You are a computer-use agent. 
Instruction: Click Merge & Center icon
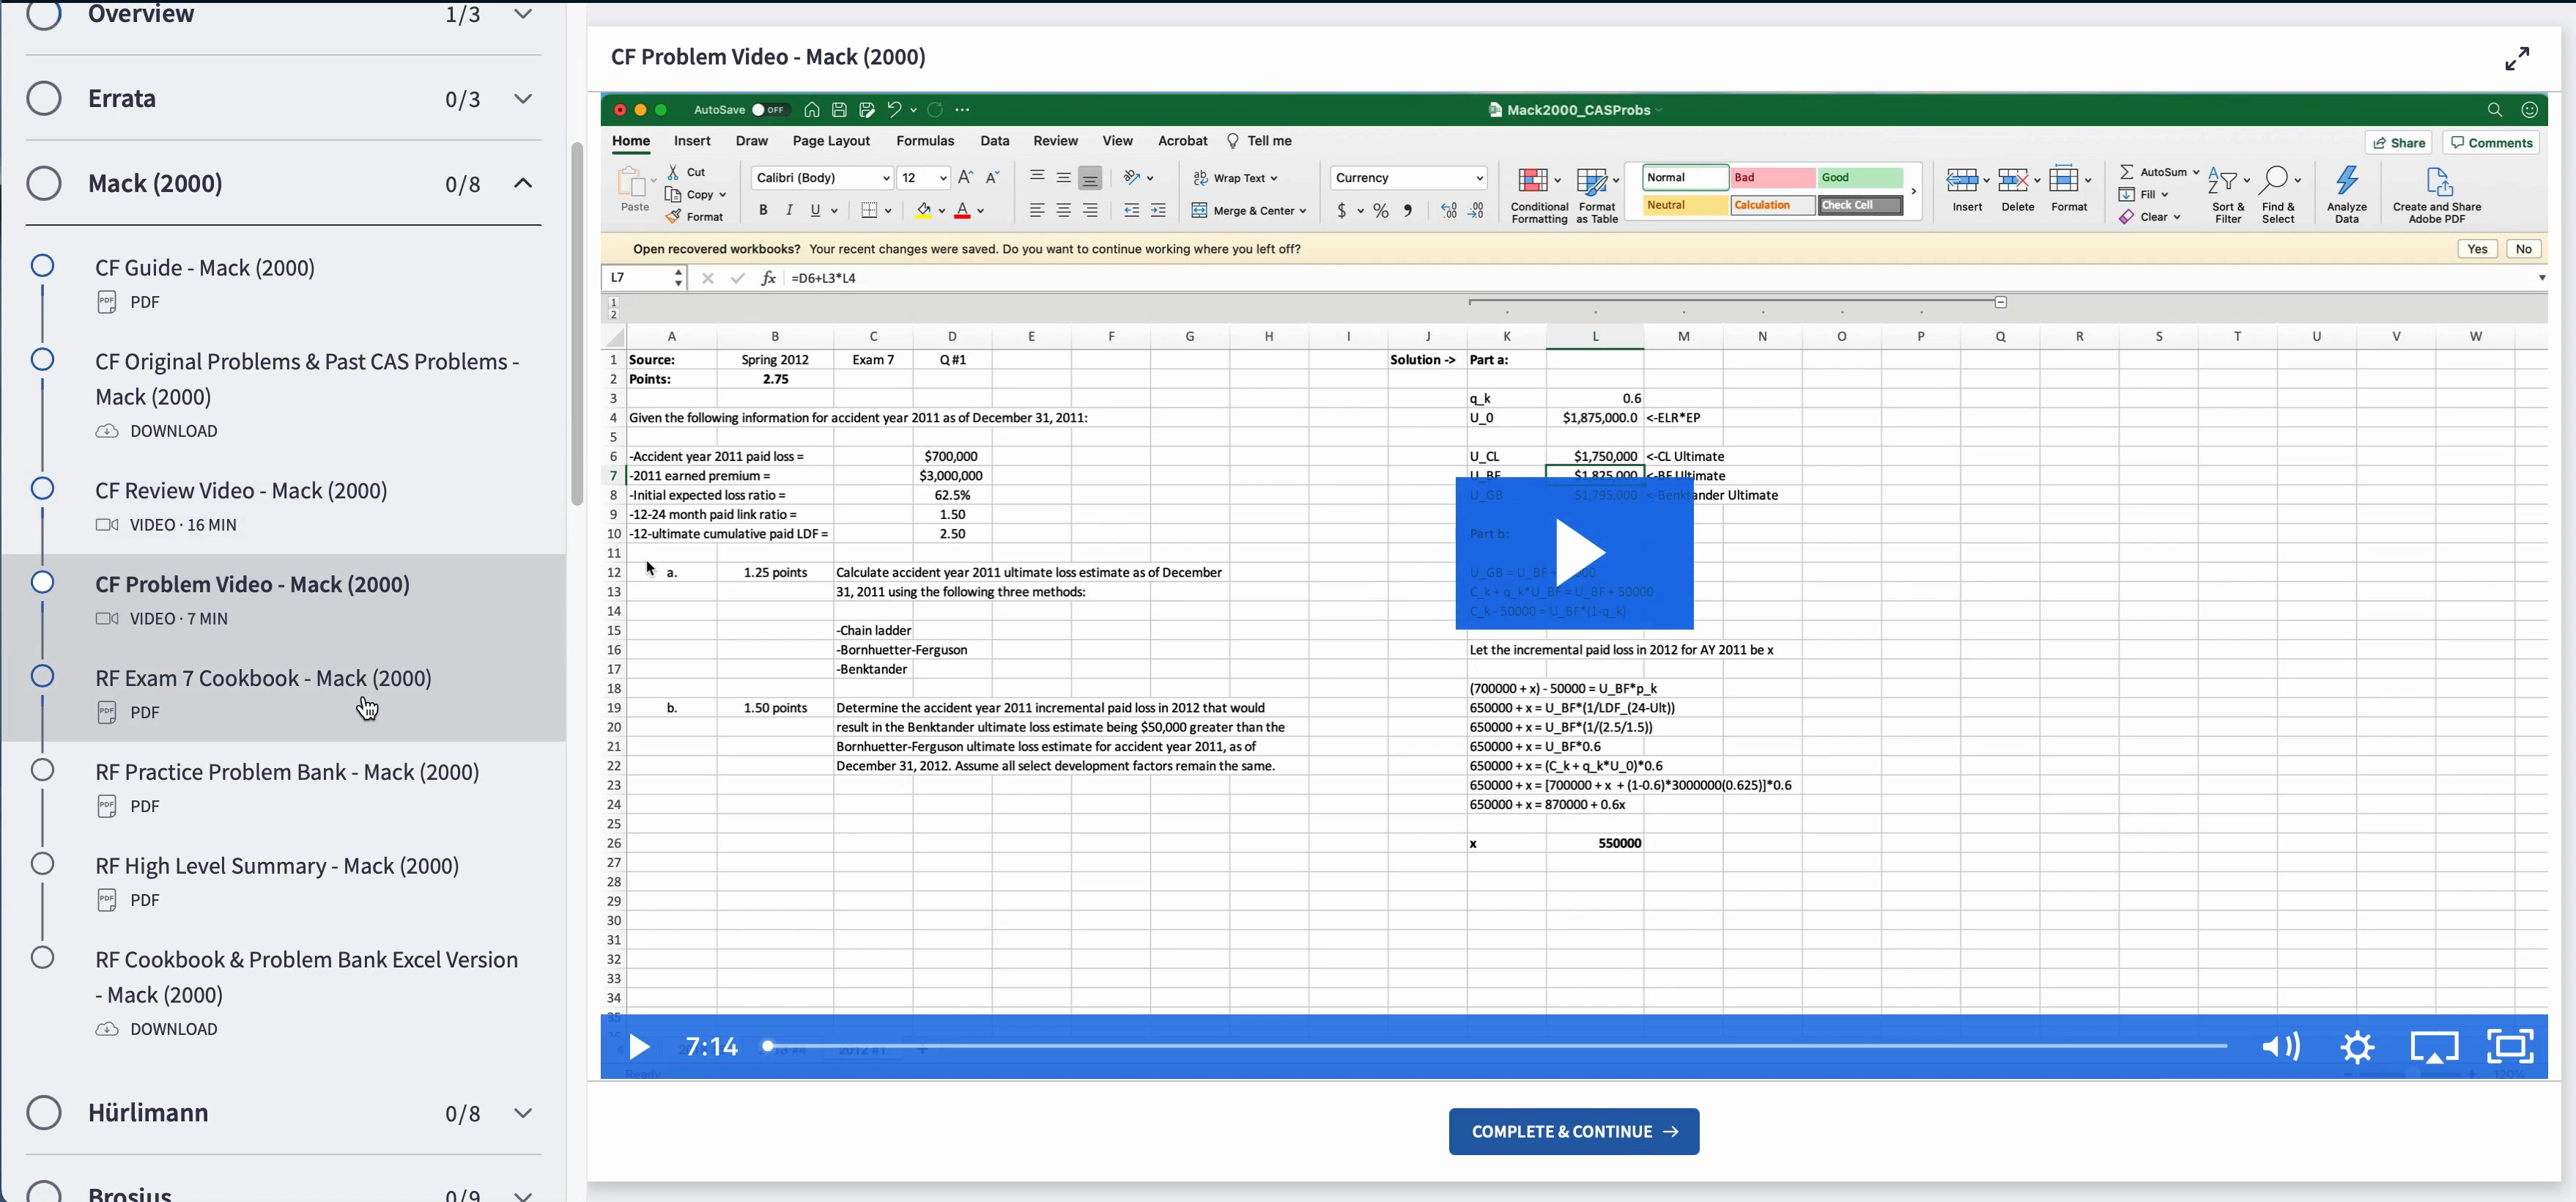pos(1199,210)
